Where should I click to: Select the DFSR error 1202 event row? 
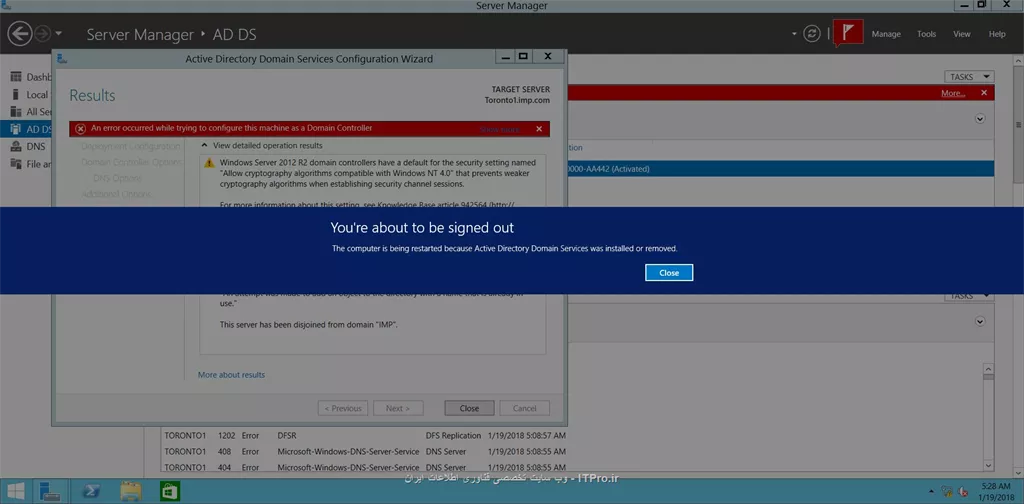click(366, 435)
